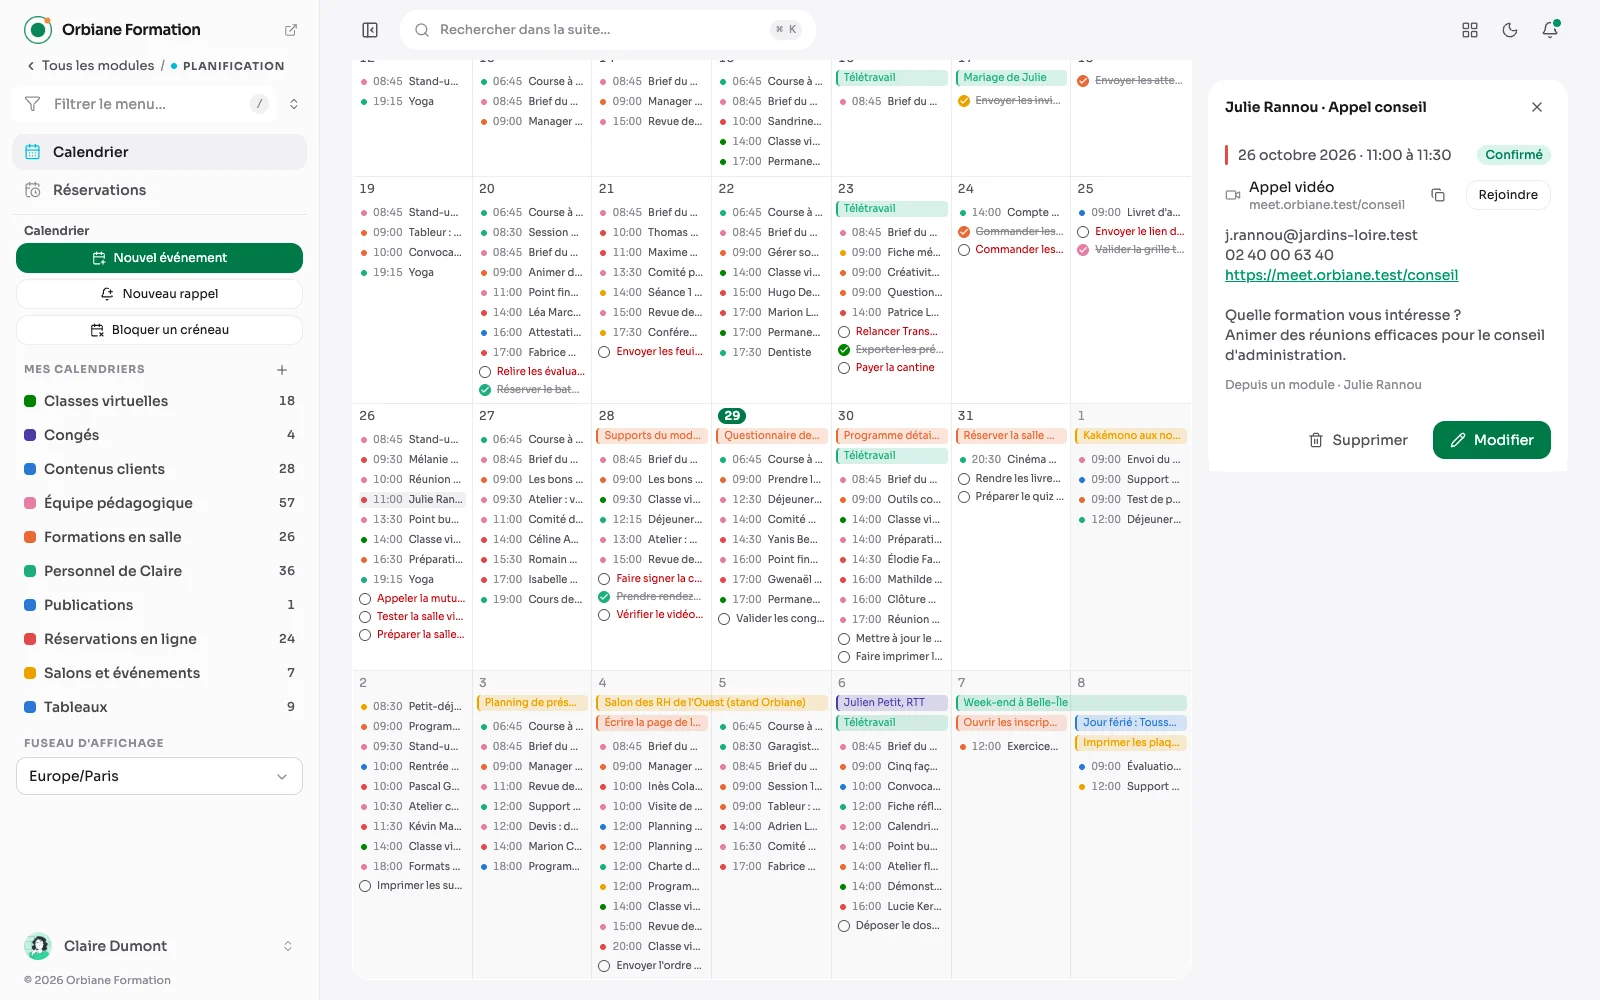Select today's date 29 in the calendar
1600x1000 pixels.
(x=732, y=416)
